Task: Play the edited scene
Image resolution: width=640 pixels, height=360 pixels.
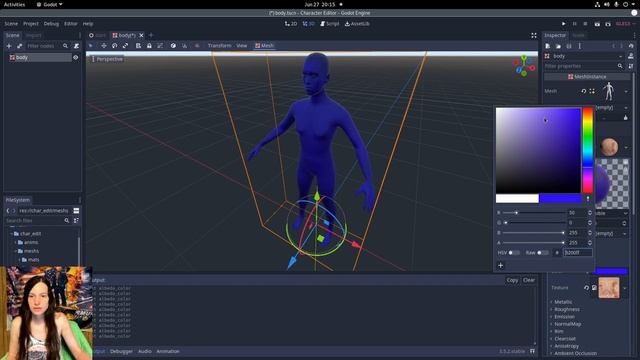Action: click(597, 24)
